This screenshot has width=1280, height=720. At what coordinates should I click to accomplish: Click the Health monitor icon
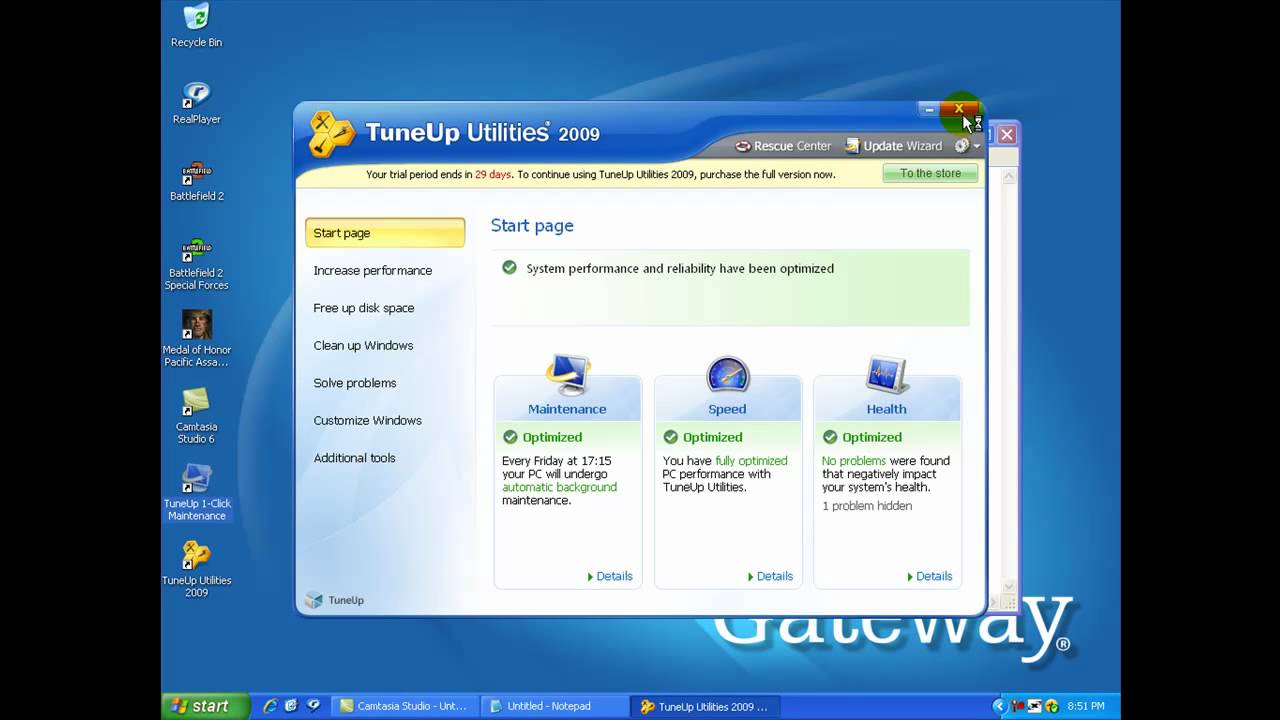[887, 375]
